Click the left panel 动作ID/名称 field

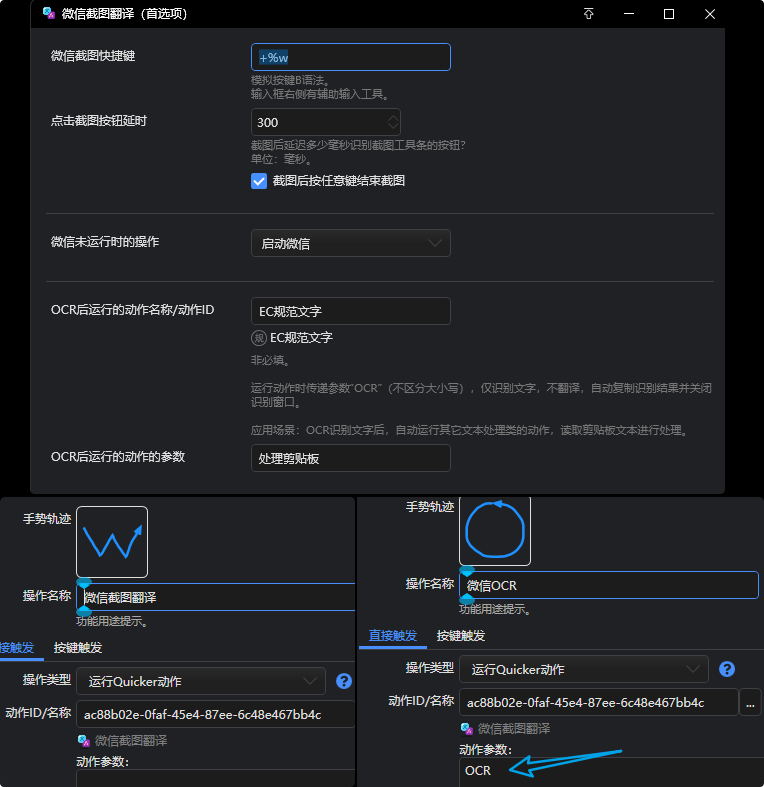[216, 714]
